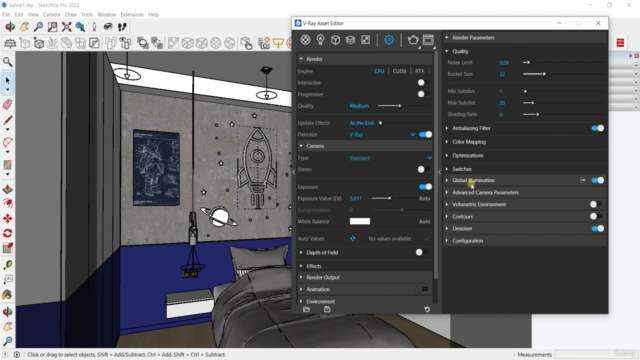Open the Denoiser type dropdown
Screen dimensions: 640x360
click(x=413, y=134)
